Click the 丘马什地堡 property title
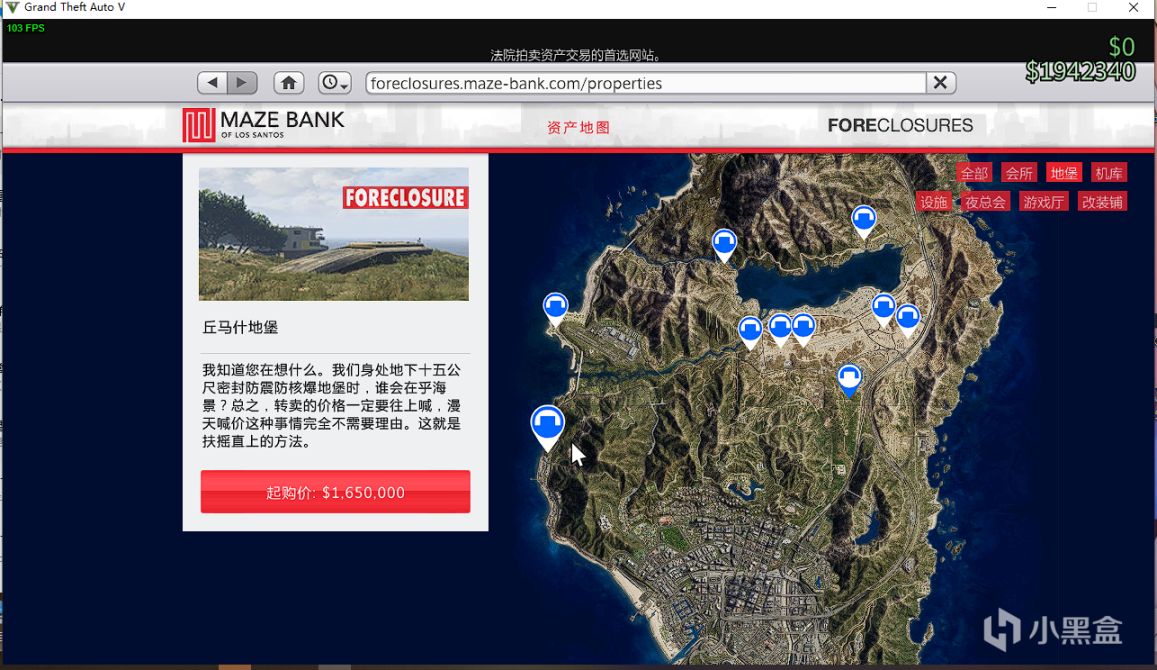The height and width of the screenshot is (670, 1157). click(241, 328)
